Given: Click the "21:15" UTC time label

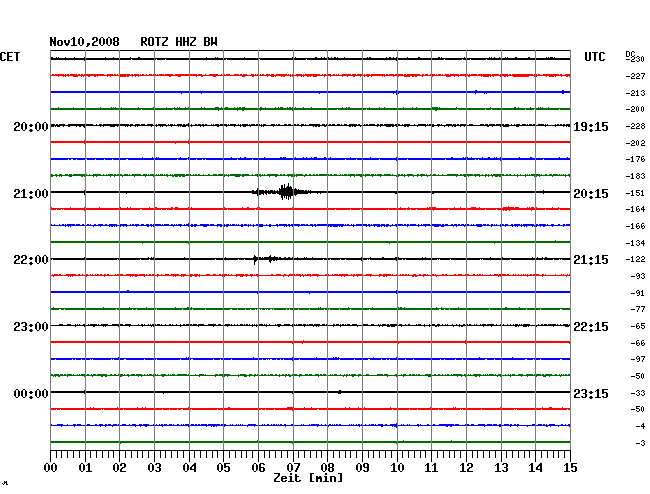Looking at the screenshot, I should pyautogui.click(x=591, y=260).
